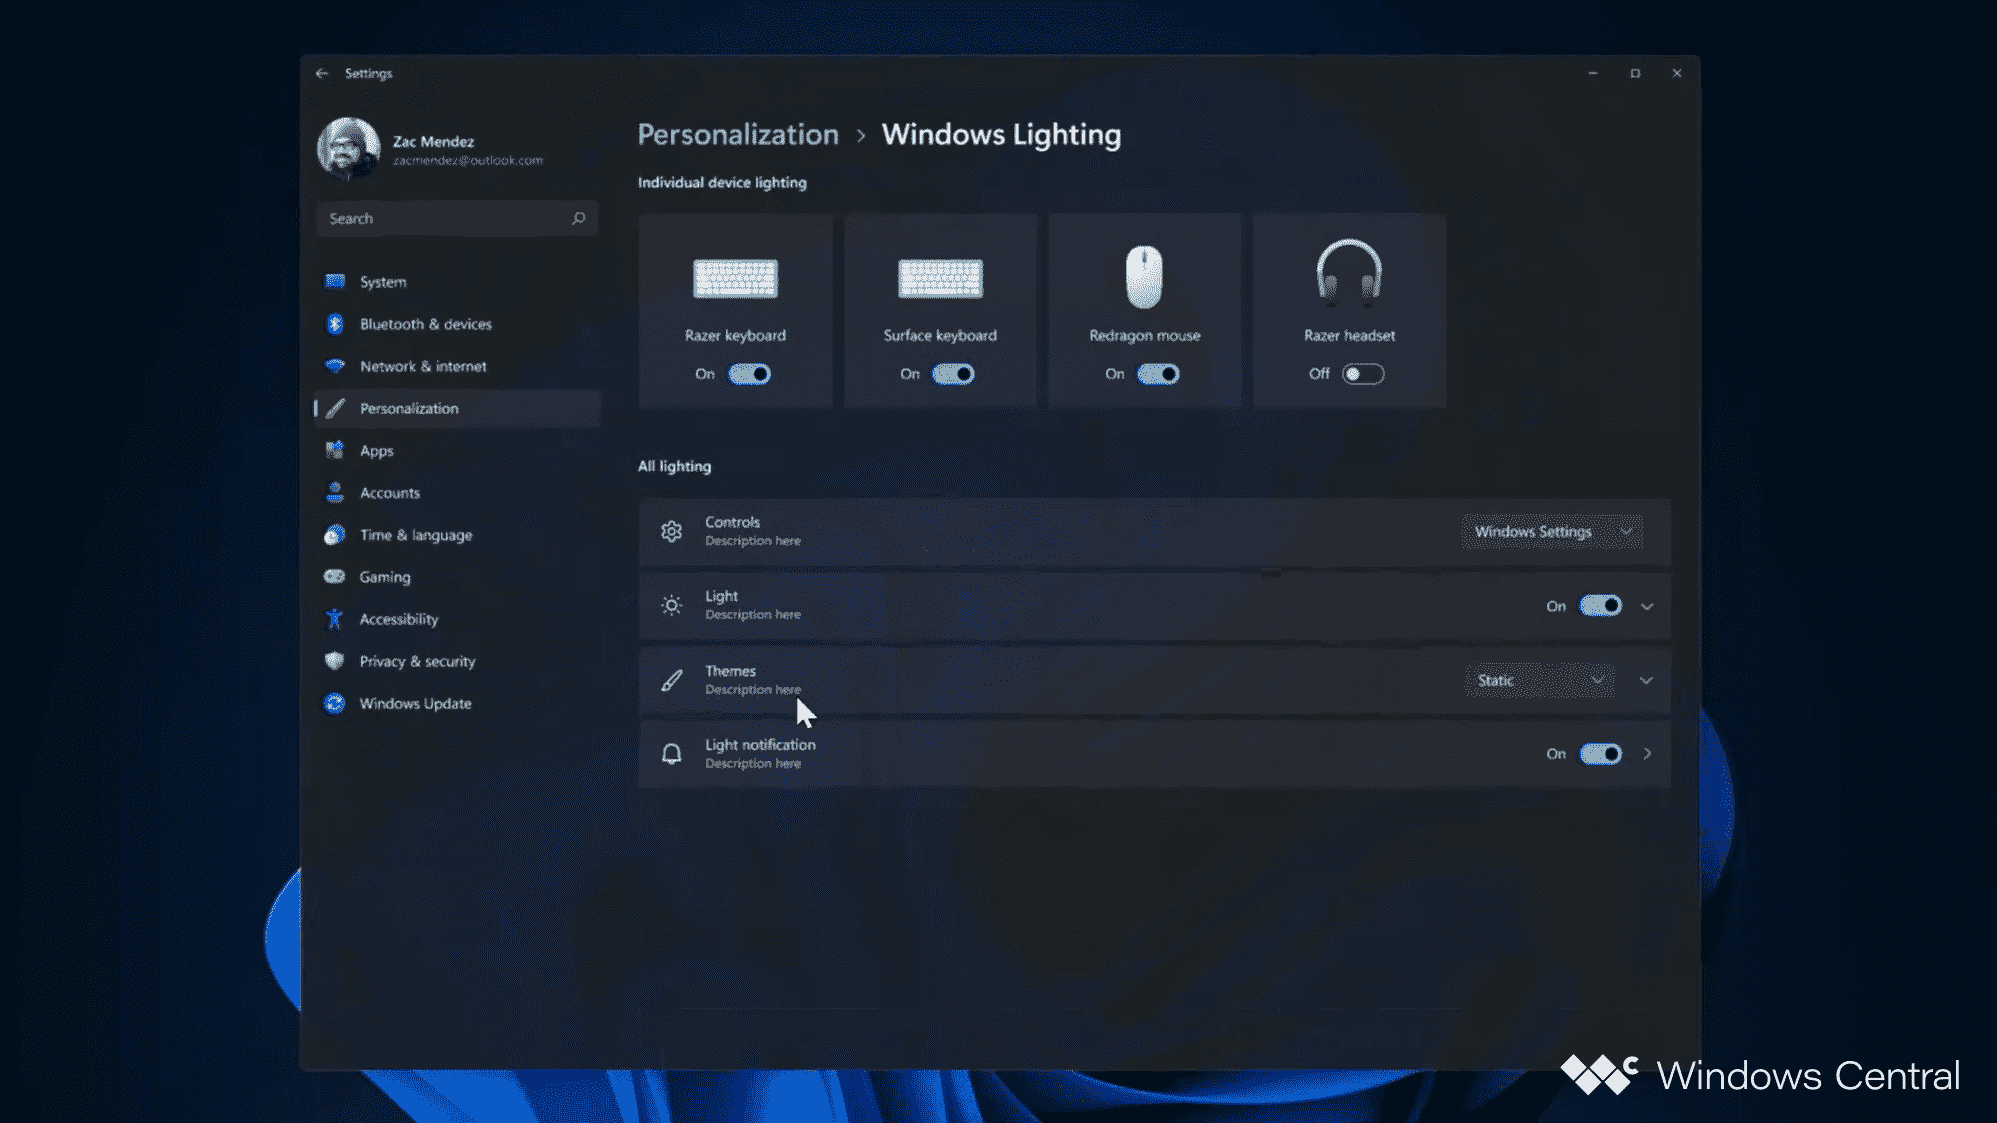Minimize the Settings window

1593,73
